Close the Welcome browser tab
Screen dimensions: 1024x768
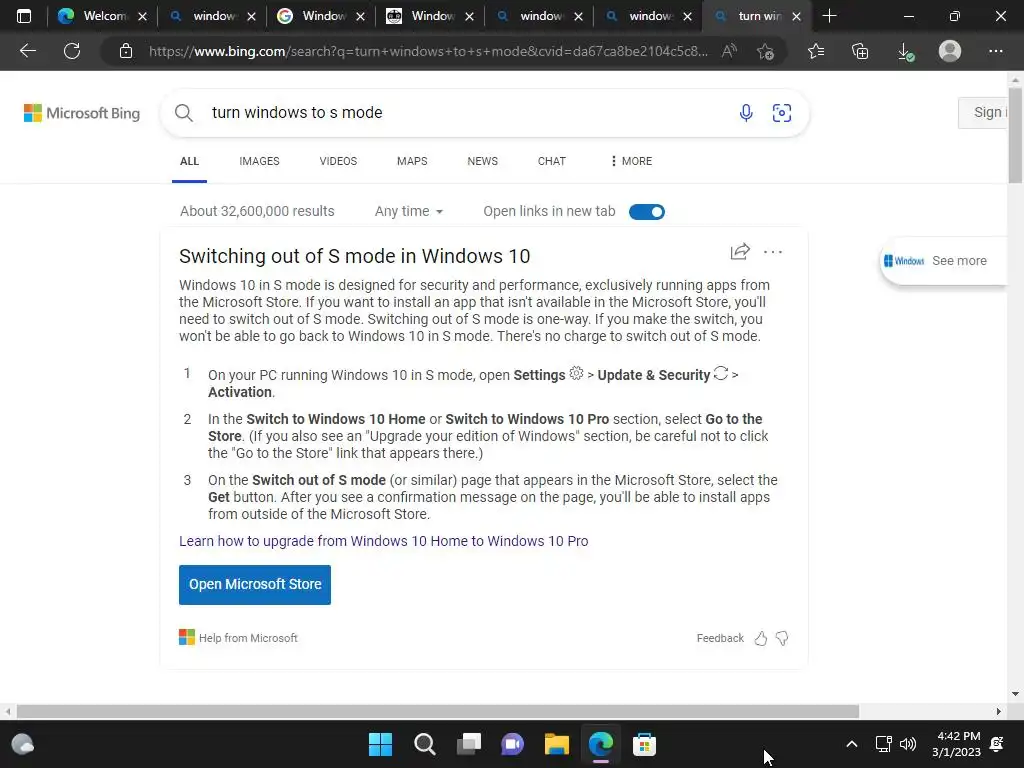pyautogui.click(x=143, y=17)
